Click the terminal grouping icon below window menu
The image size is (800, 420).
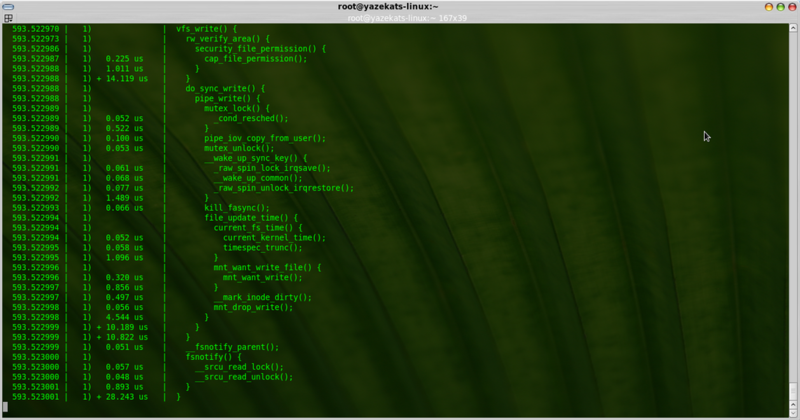(x=8, y=18)
